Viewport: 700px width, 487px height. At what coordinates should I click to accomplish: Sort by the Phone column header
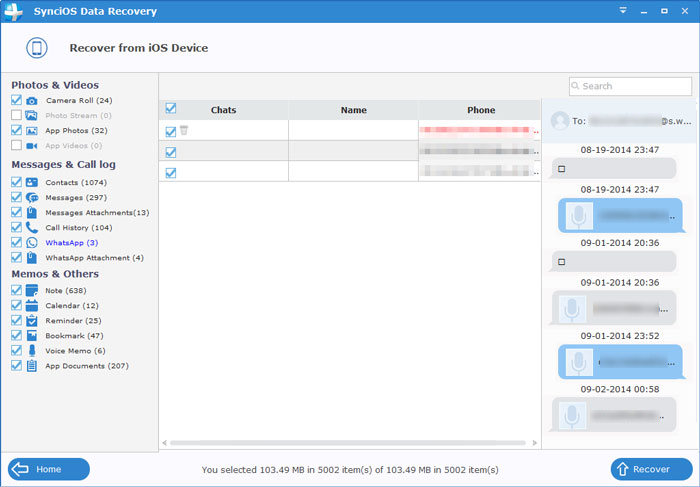480,110
